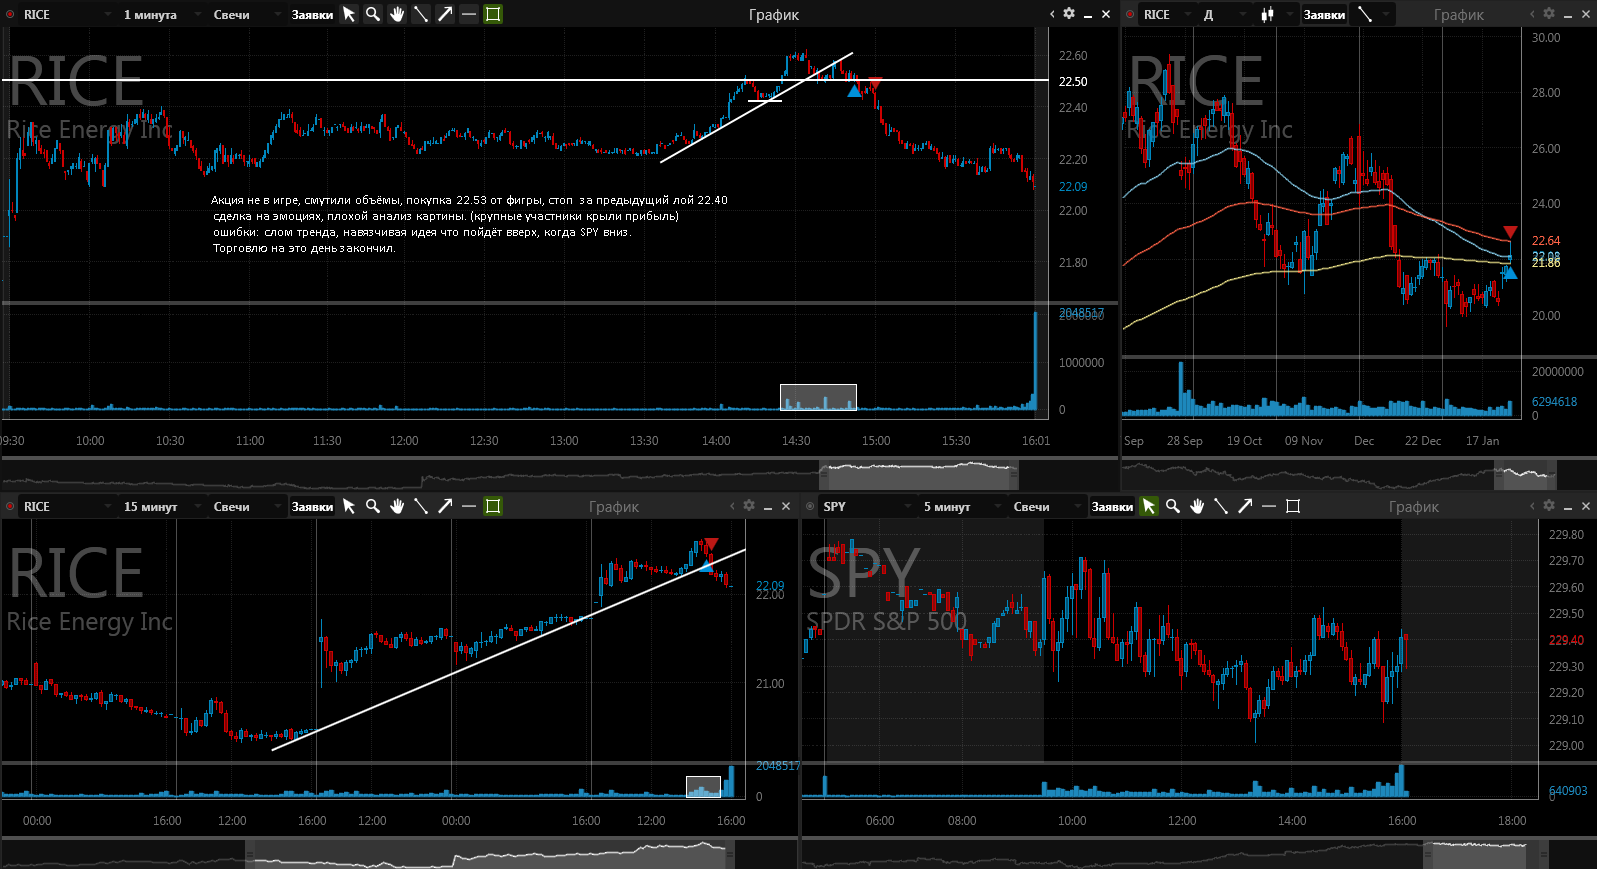Toggle the red link indicator in the 15-minute RICE chart
The height and width of the screenshot is (869, 1597).
click(10, 506)
